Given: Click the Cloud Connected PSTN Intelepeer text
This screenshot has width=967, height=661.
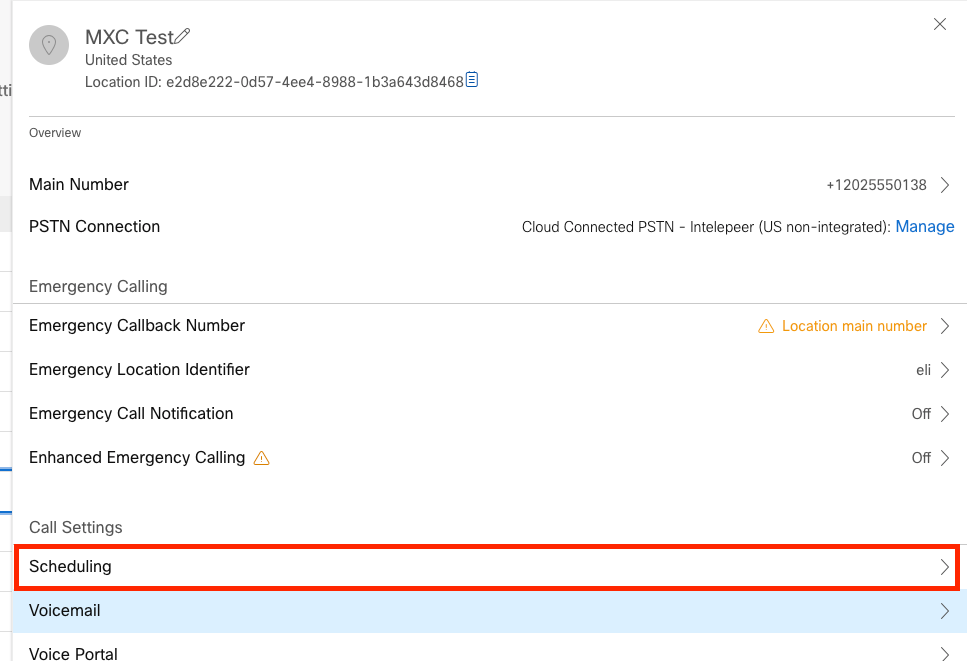Looking at the screenshot, I should (x=706, y=227).
